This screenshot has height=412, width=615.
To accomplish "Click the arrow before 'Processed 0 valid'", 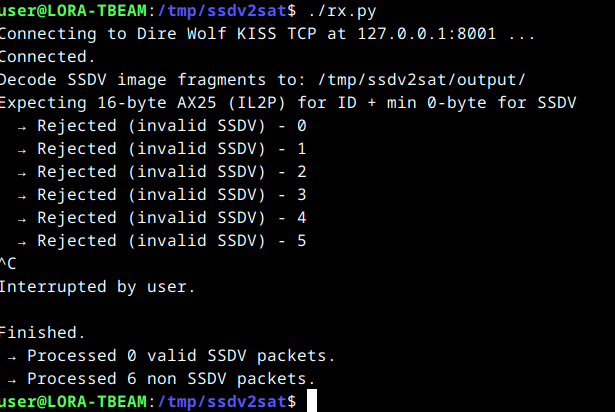I will (12, 356).
